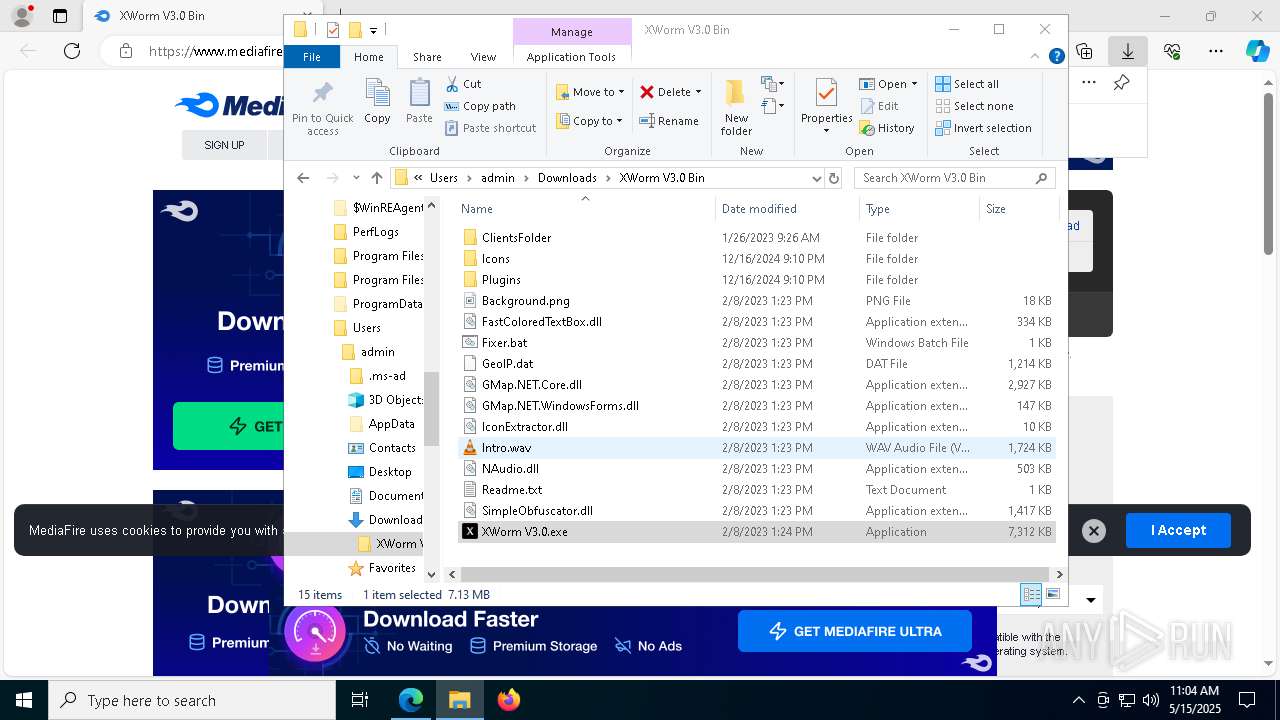This screenshot has width=1280, height=720.
Task: Open the Application Tools tab
Action: (x=571, y=57)
